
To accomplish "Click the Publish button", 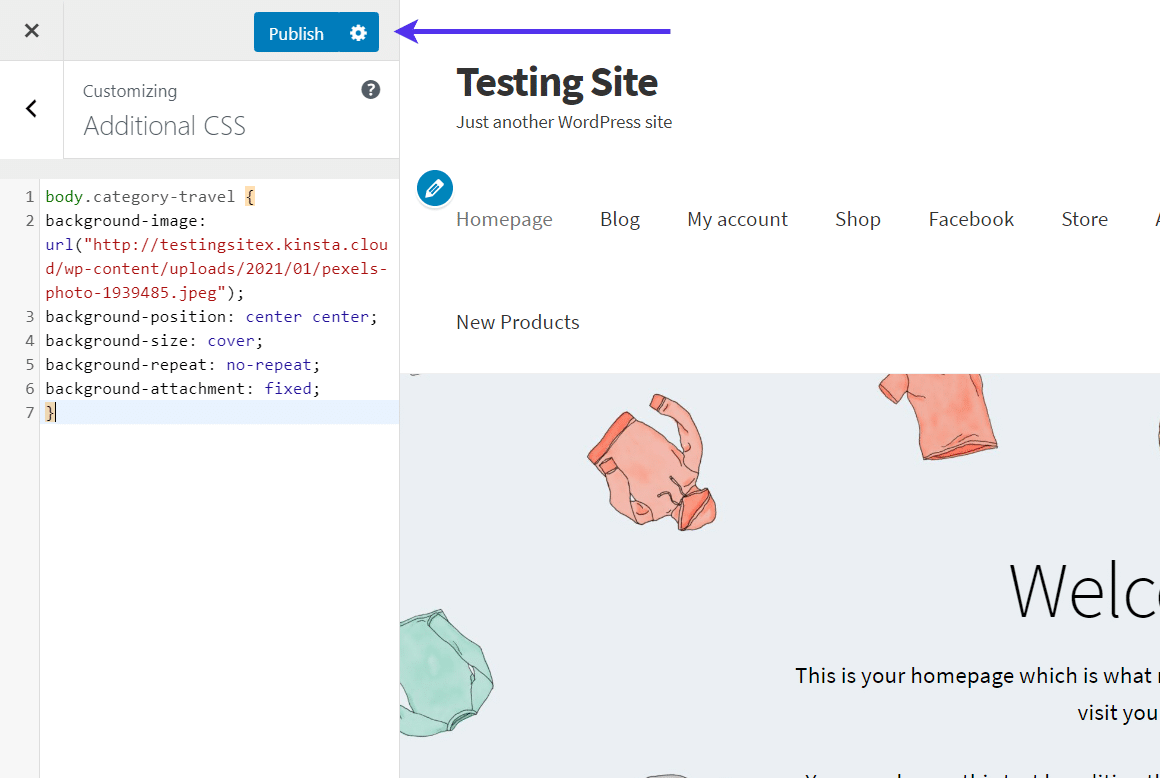I will (295, 32).
